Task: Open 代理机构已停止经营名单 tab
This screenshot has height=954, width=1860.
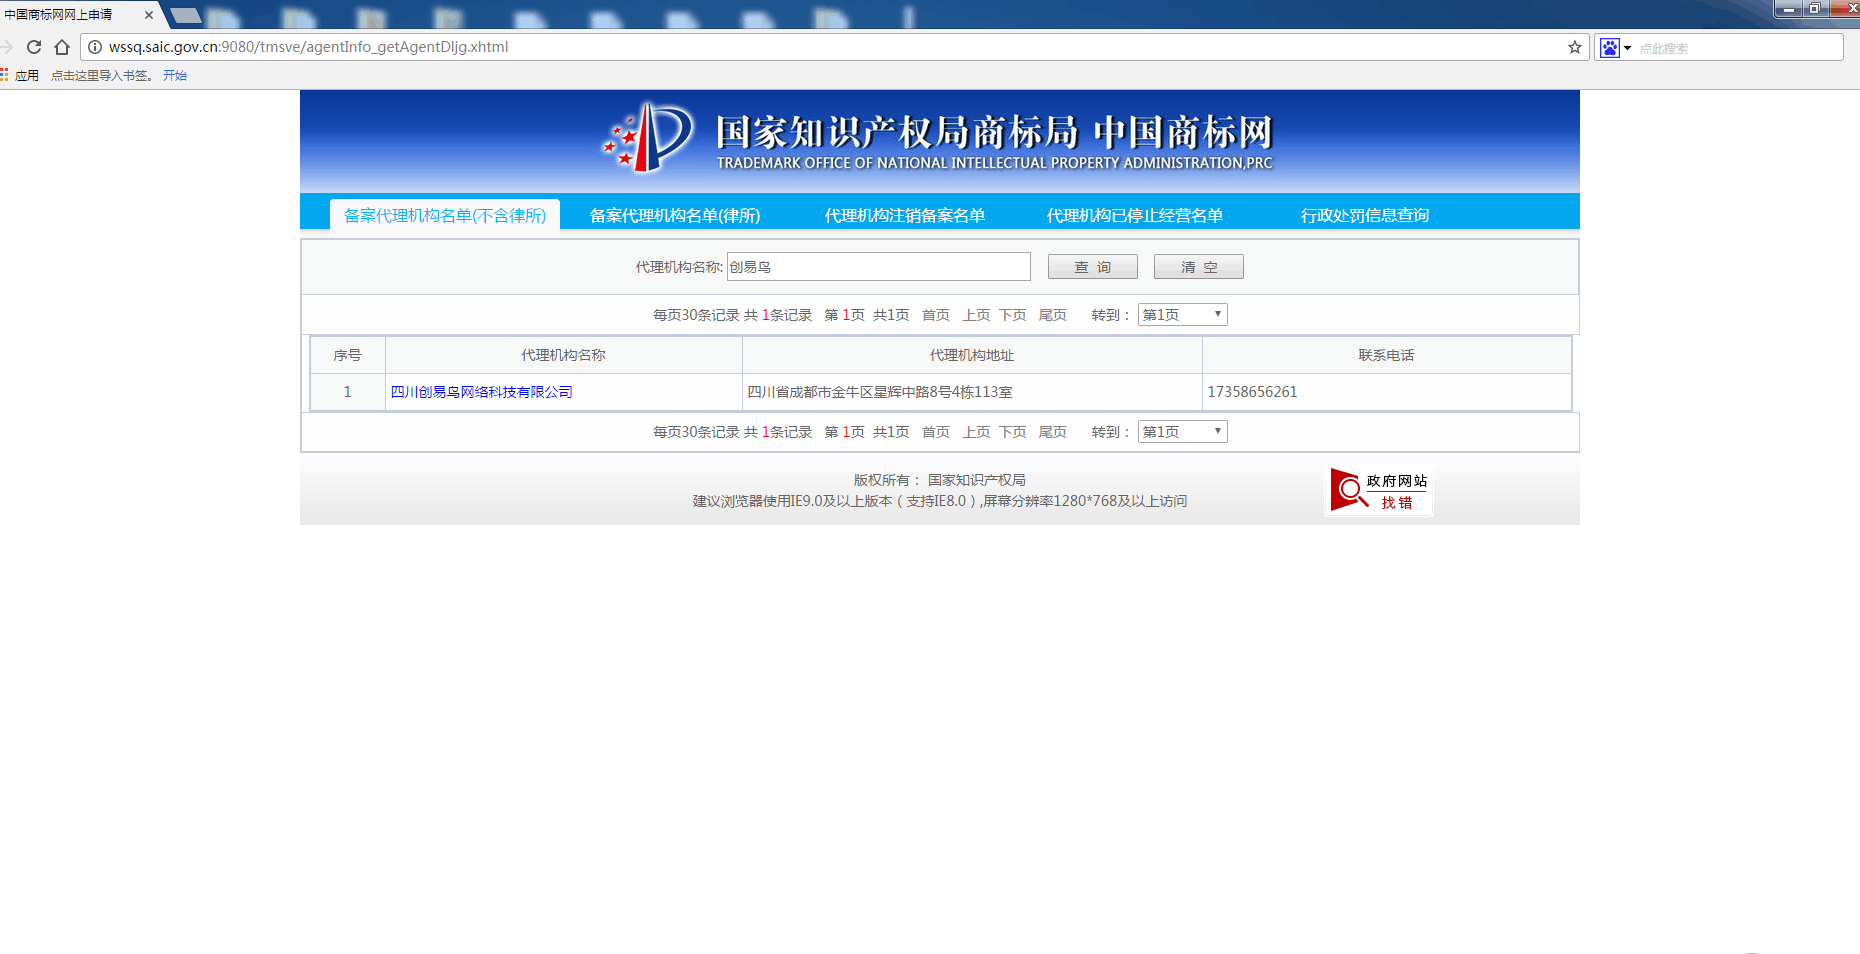Action: tap(1135, 215)
